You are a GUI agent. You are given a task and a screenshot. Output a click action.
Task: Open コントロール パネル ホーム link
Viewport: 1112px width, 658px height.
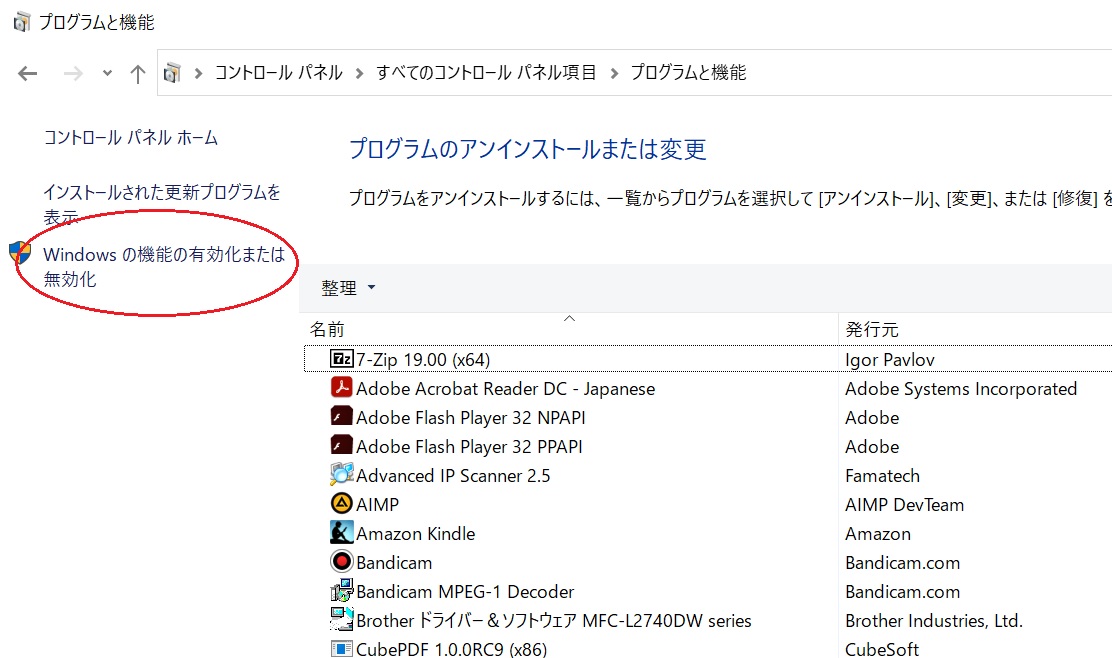coord(130,137)
